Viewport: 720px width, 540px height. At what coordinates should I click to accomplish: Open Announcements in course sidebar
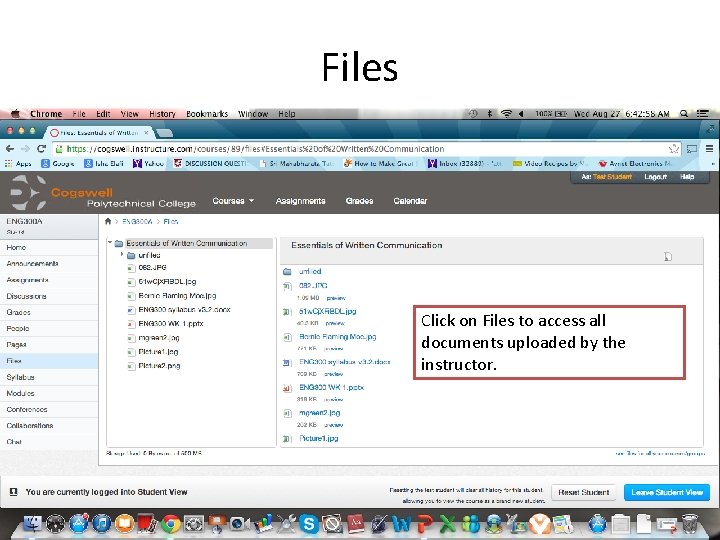click(49, 264)
